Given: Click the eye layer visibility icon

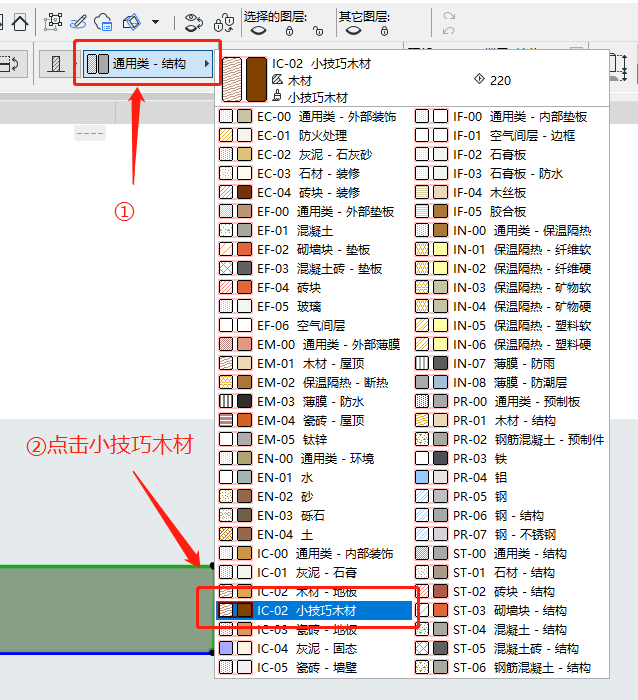Looking at the screenshot, I should coord(195,23).
